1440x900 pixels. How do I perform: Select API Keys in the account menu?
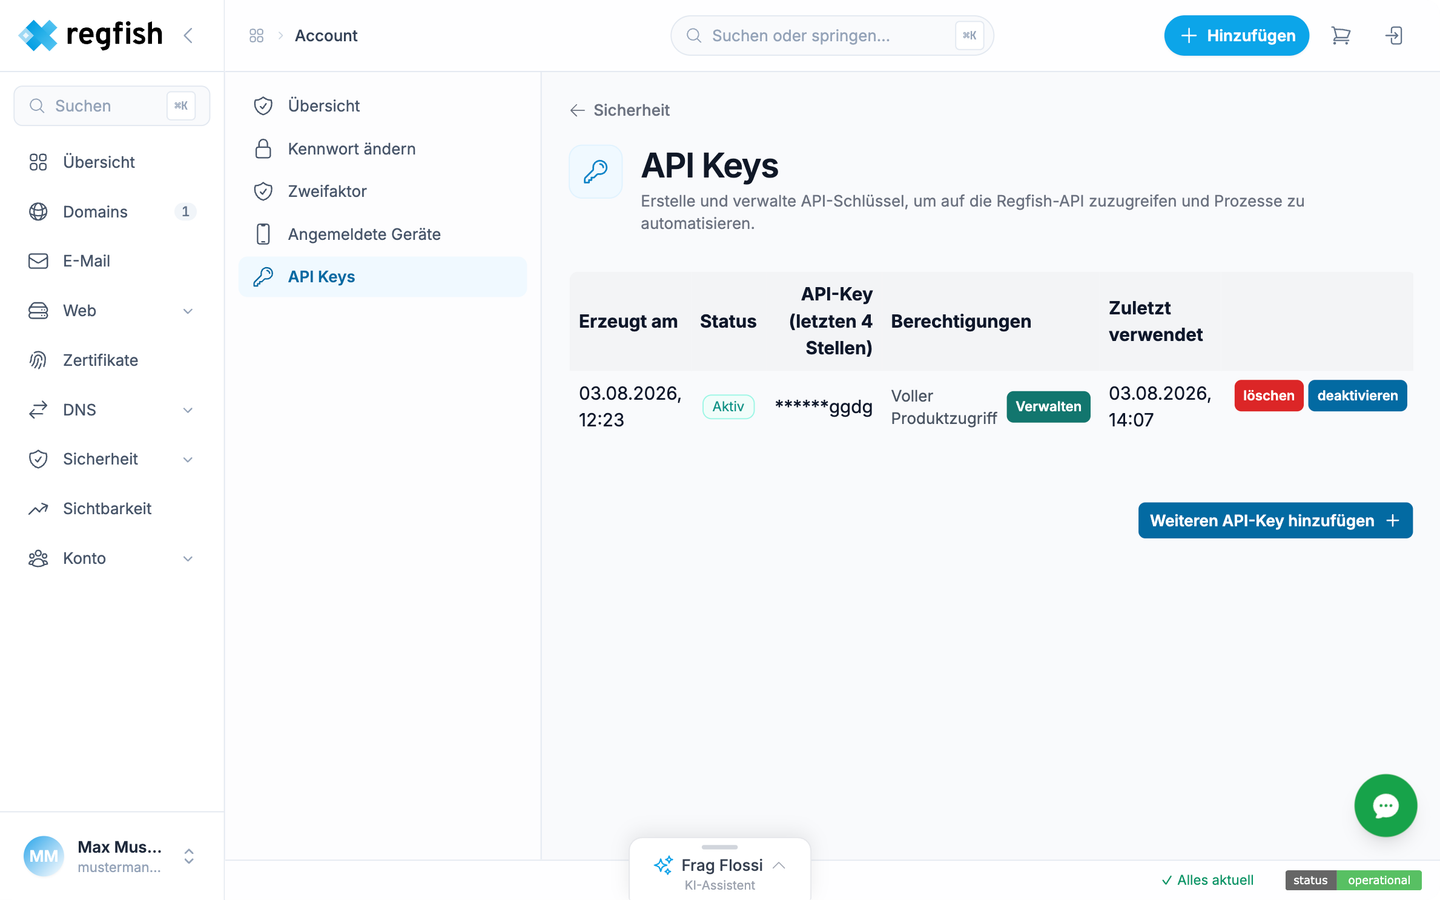[382, 277]
